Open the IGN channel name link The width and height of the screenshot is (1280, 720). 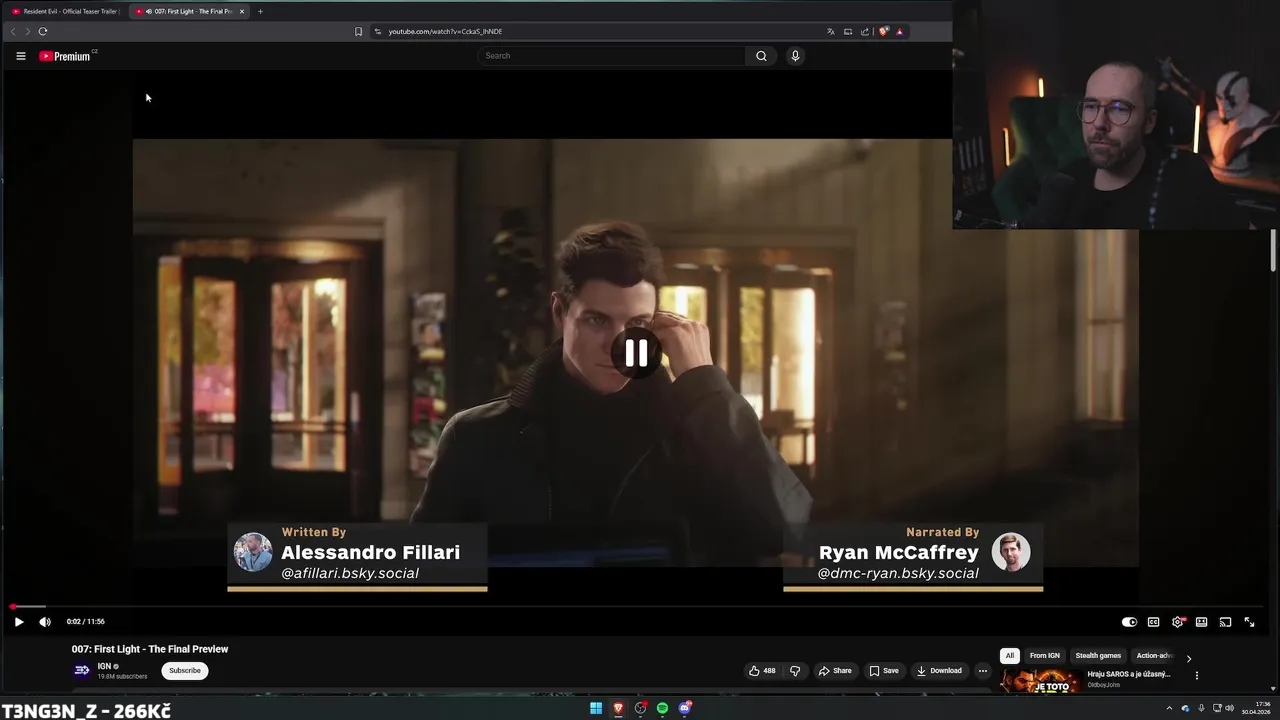[104, 666]
